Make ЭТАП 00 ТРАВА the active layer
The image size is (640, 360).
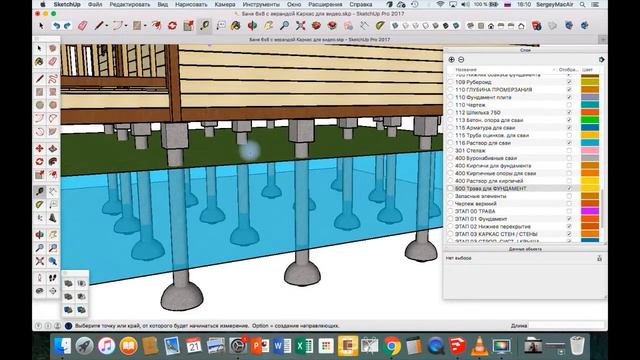point(451,211)
